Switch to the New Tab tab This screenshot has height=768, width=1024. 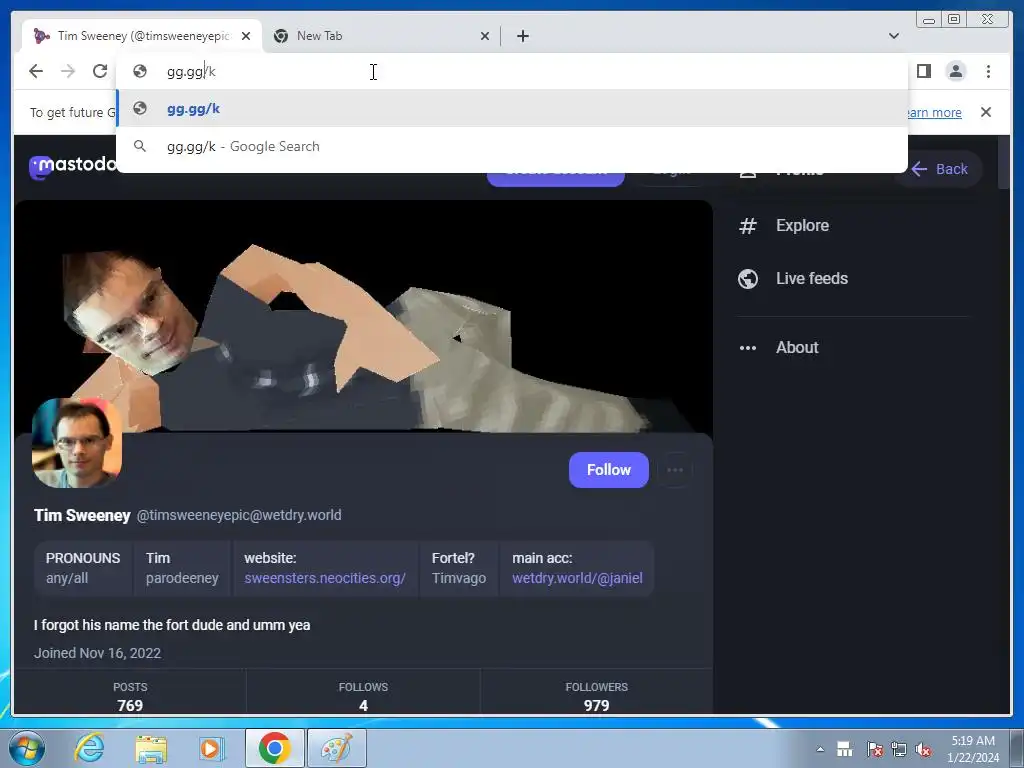[382, 36]
